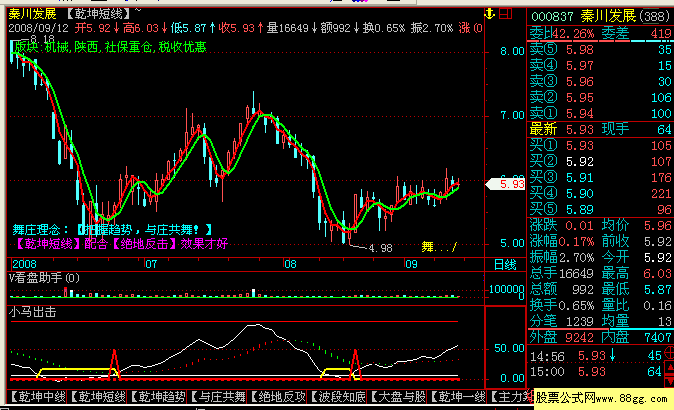This screenshot has width=674, height=410.
Task: Click the 最高 6.03 field
Action: pyautogui.click(x=637, y=273)
